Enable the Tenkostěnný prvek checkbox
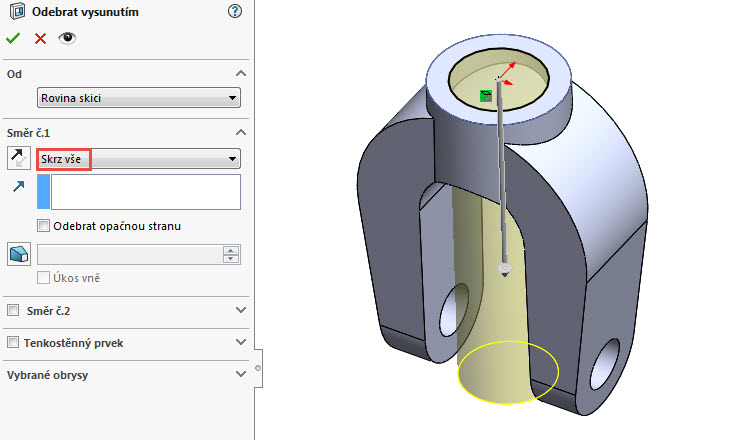This screenshot has width=750, height=440. point(13,342)
